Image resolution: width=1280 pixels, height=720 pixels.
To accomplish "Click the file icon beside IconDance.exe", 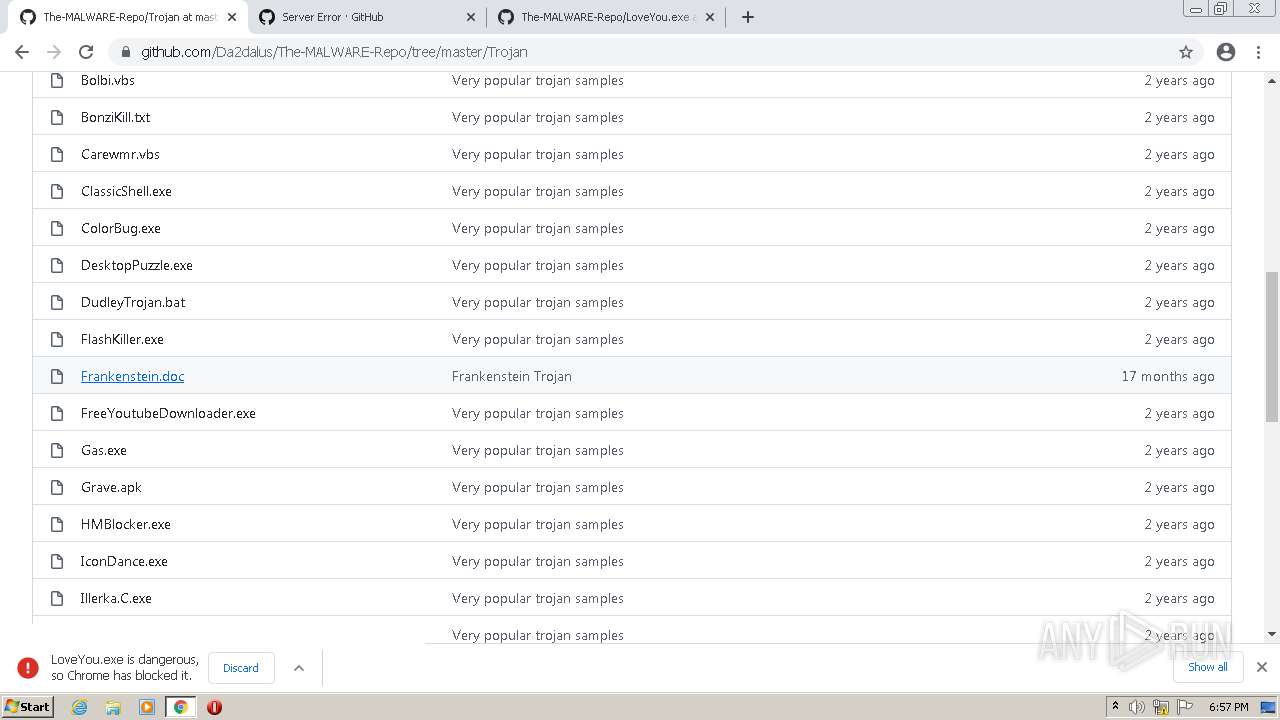I will (57, 561).
